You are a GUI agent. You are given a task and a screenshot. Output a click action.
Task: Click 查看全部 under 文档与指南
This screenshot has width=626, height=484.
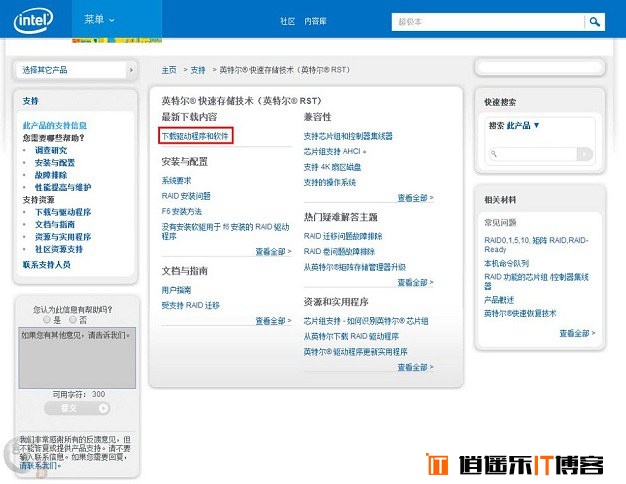[x=273, y=321]
